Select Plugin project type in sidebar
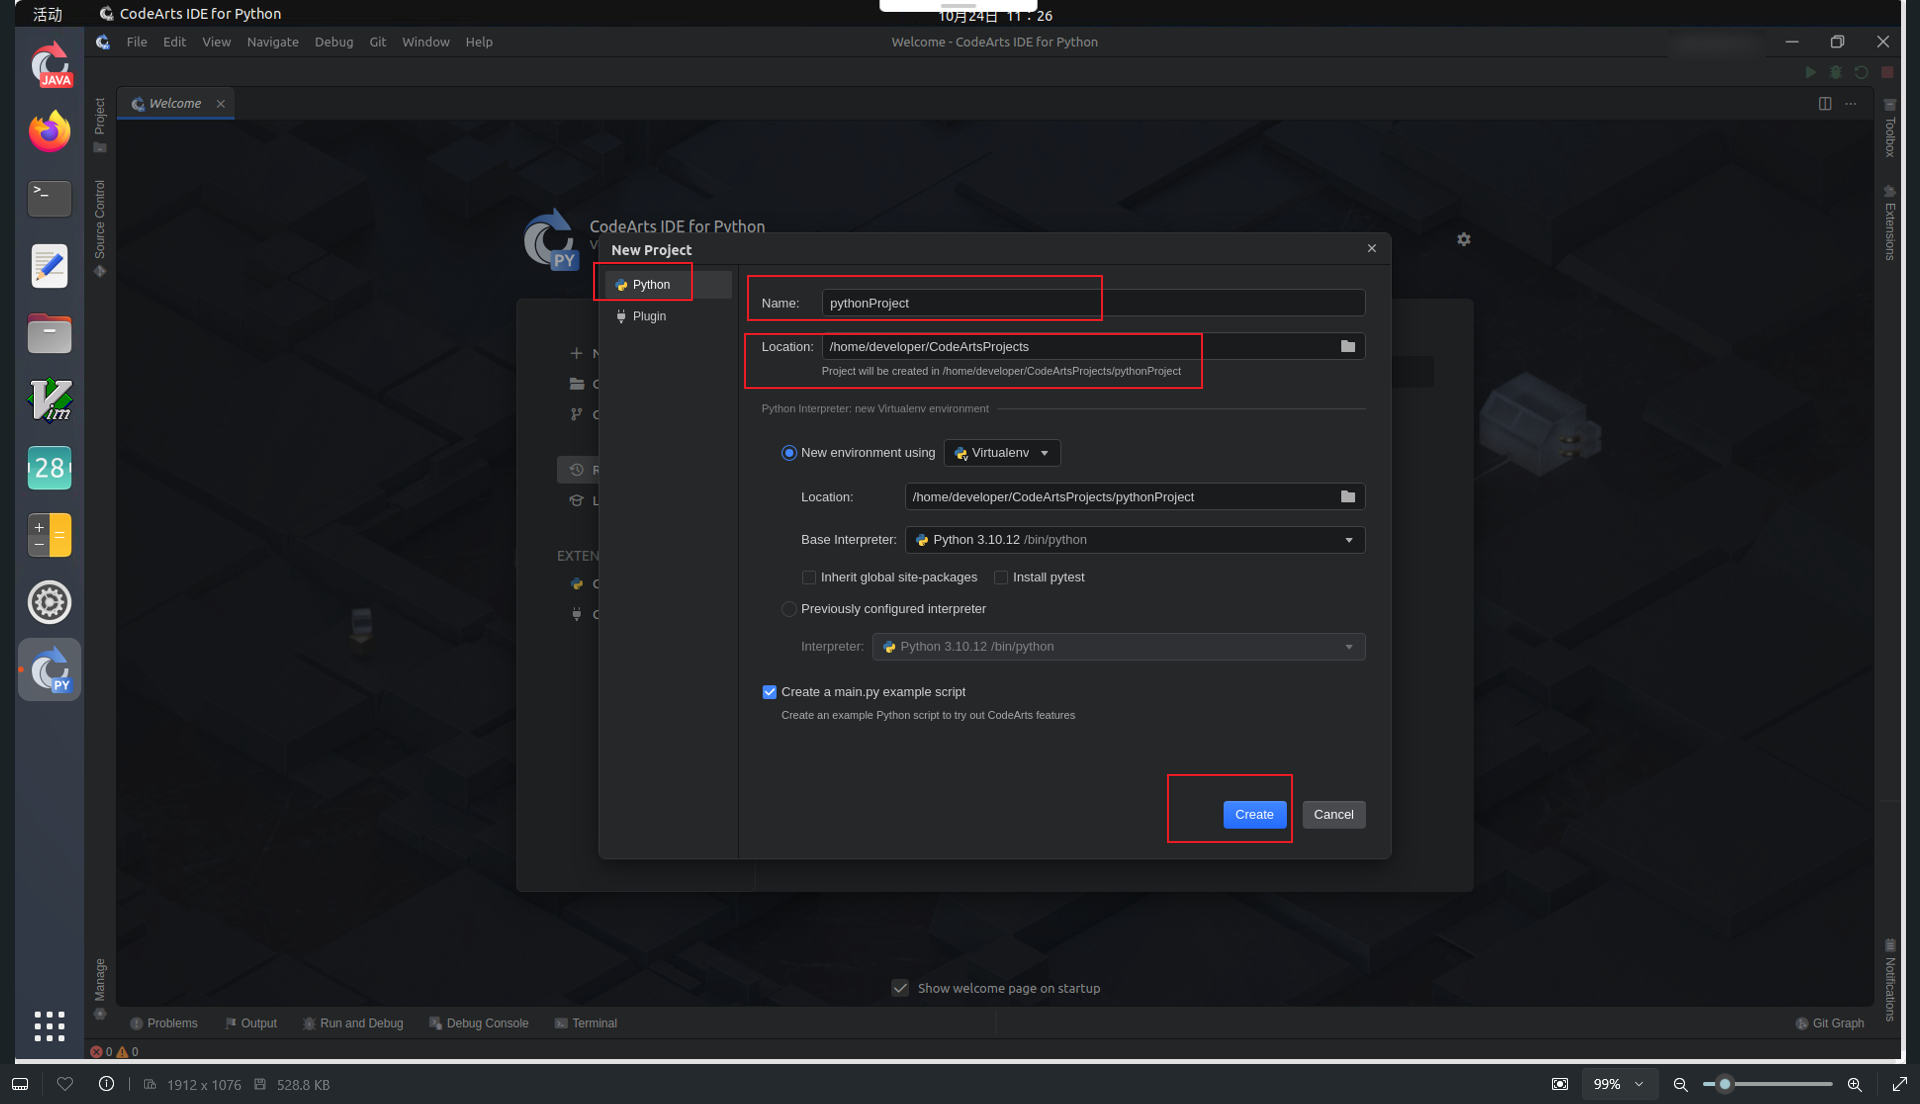 click(x=648, y=316)
